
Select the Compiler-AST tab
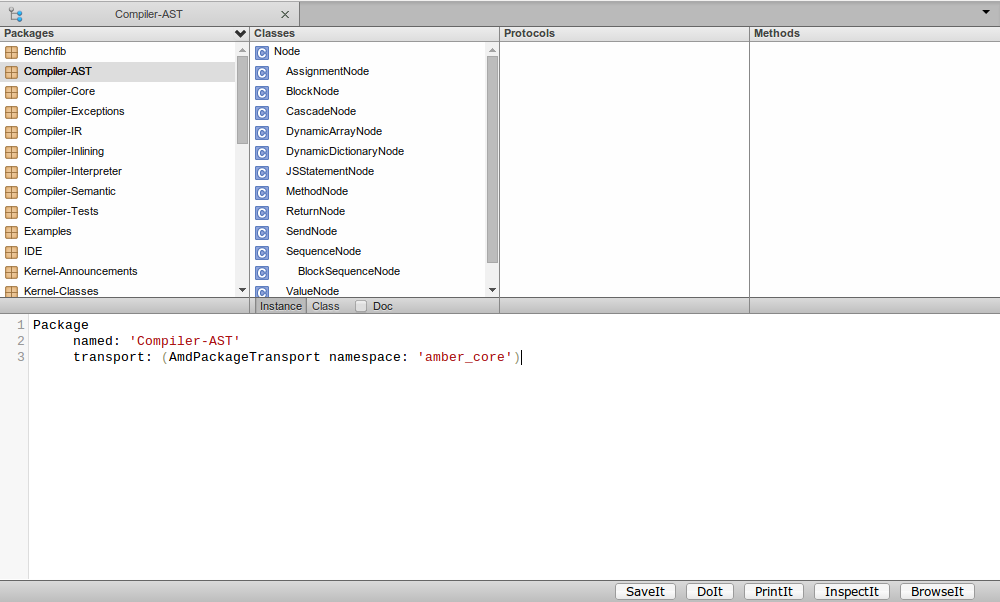[148, 14]
